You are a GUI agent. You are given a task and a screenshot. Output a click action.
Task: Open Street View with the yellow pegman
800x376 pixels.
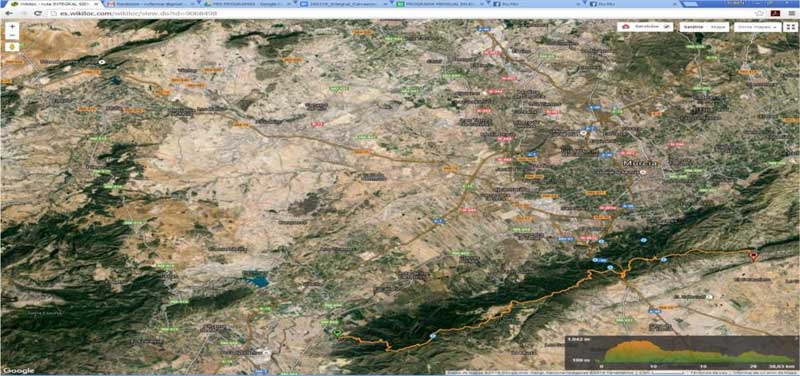[11, 47]
